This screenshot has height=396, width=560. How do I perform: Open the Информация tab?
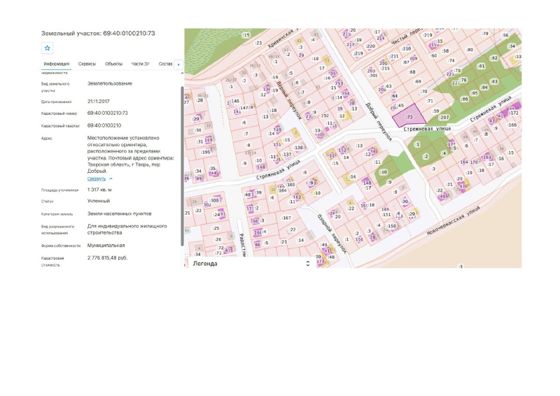[x=56, y=64]
